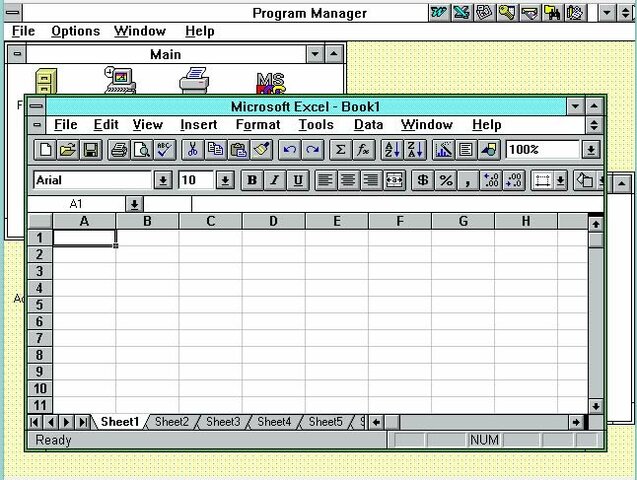Open the Function Wizard fx icon
The height and width of the screenshot is (480, 637).
pos(363,150)
